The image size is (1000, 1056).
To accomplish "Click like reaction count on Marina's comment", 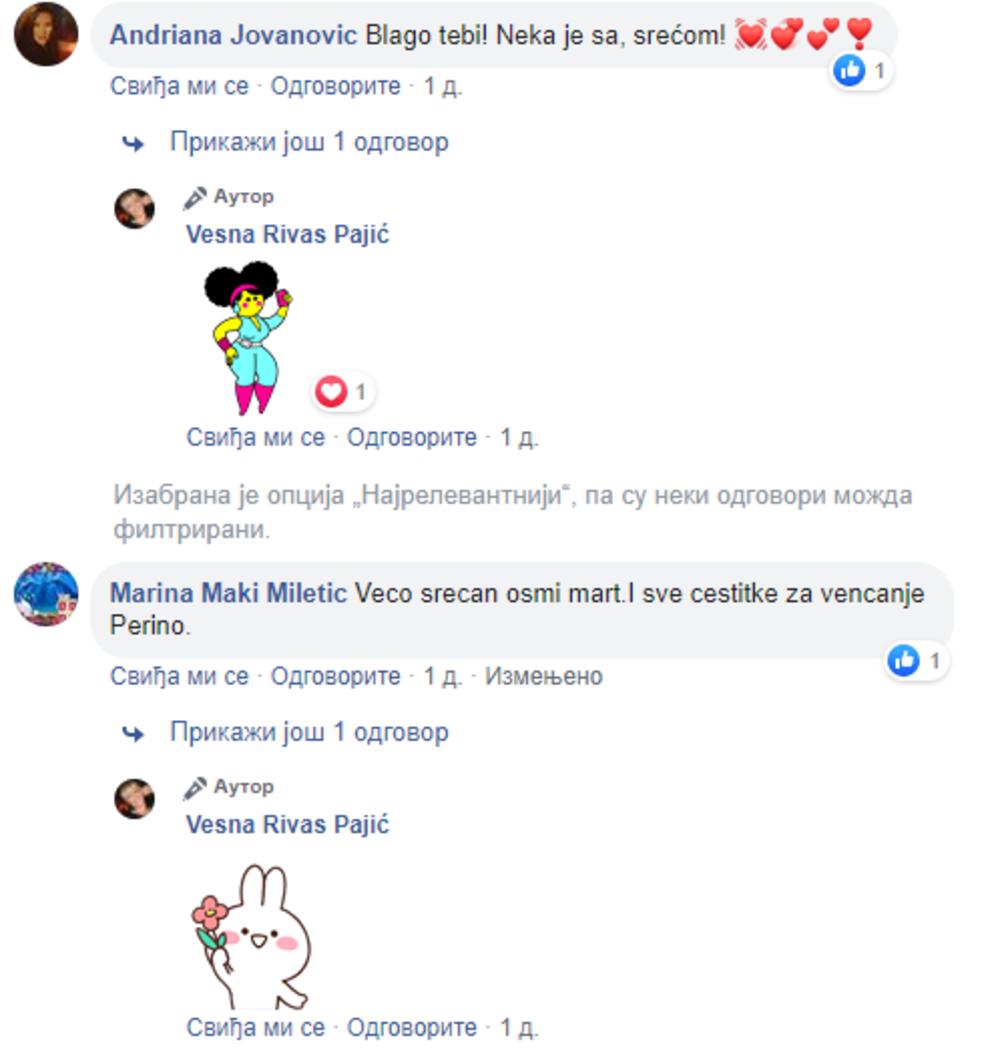I will click(x=916, y=661).
